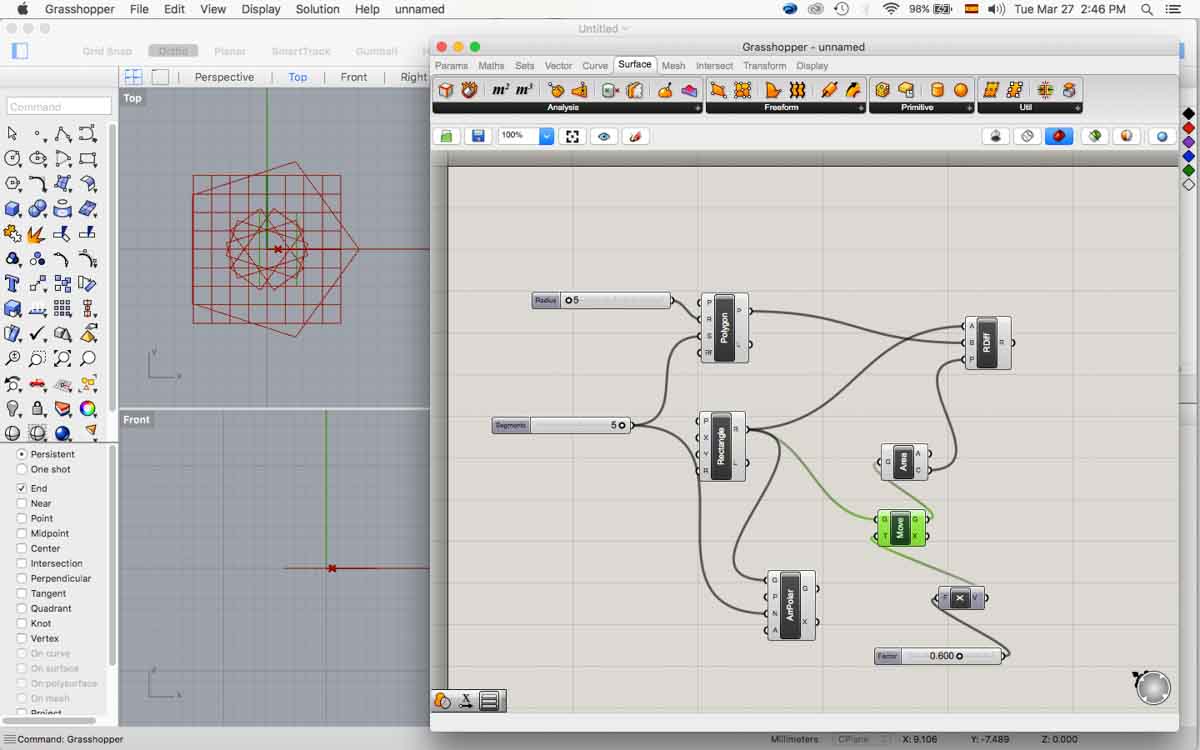This screenshot has height=750, width=1200.
Task: Expand the Analysis panel of components
Action: click(x=697, y=108)
